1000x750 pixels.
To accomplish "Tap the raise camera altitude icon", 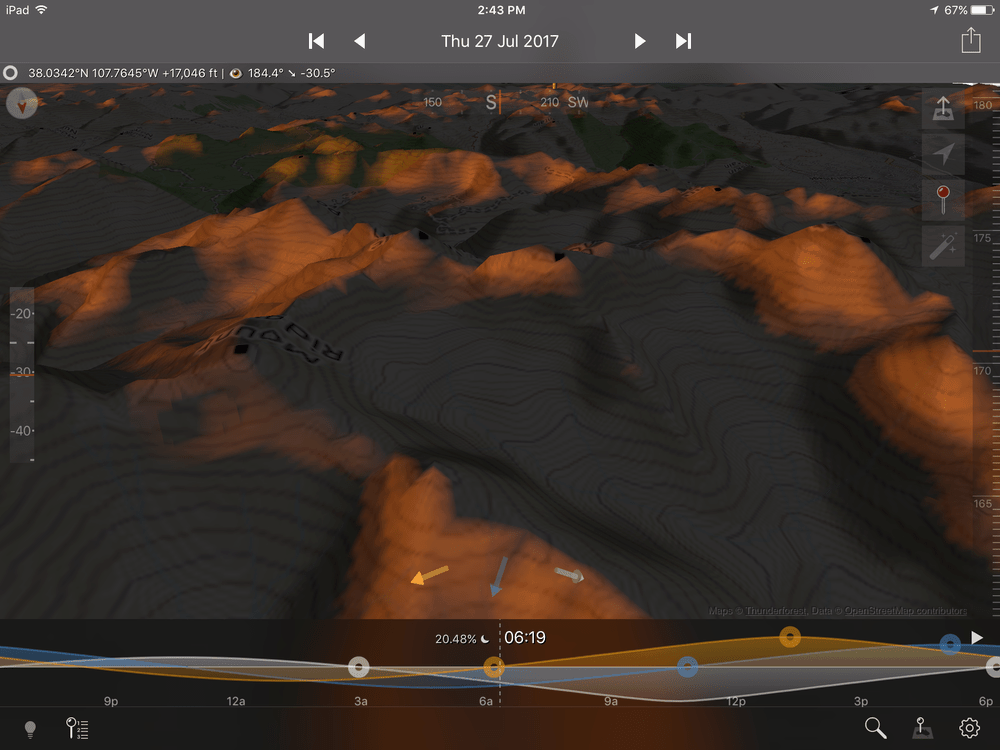I will pyautogui.click(x=943, y=110).
